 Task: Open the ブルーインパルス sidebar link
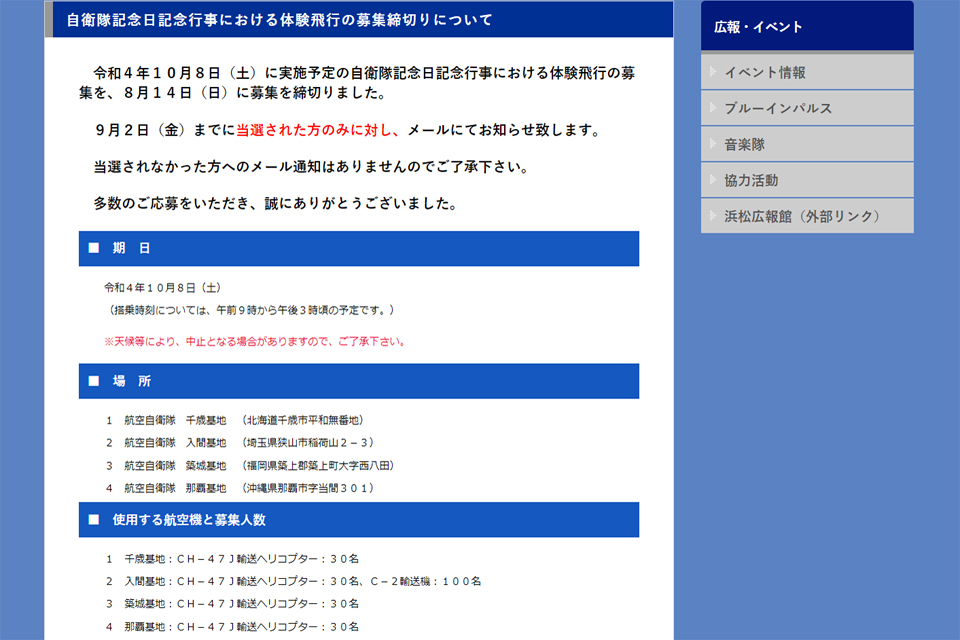[x=807, y=108]
